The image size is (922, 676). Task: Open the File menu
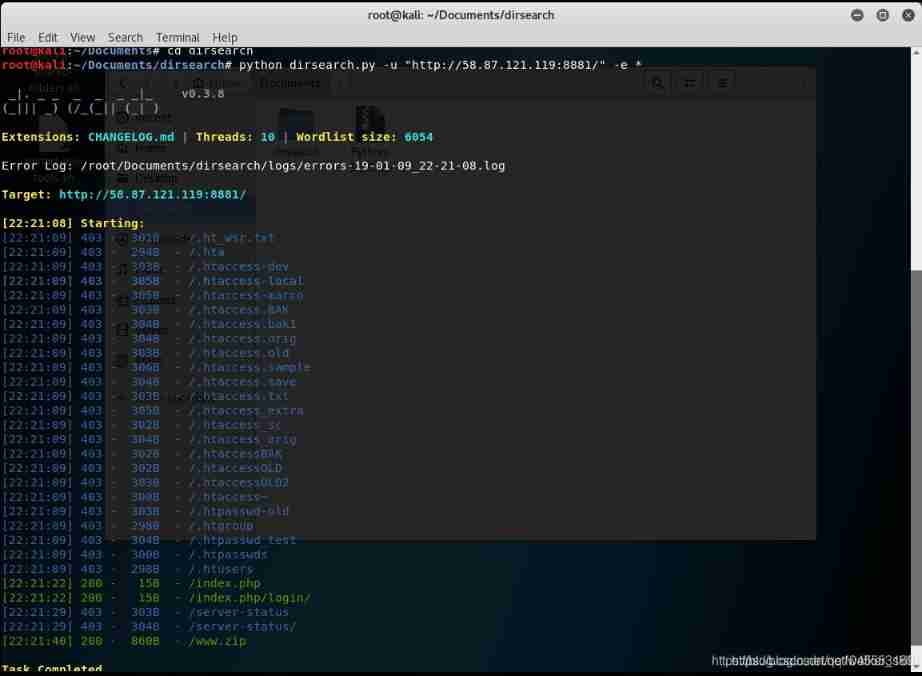click(x=15, y=37)
